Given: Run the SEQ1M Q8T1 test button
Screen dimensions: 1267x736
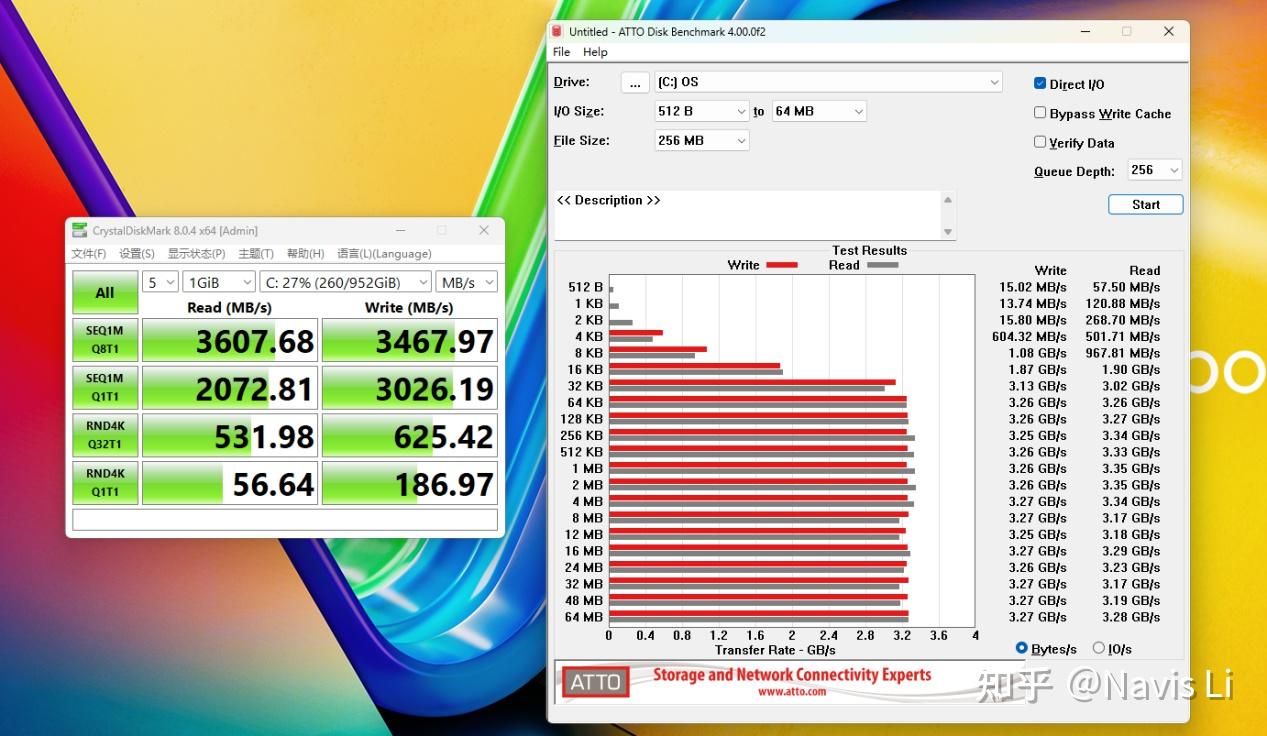Looking at the screenshot, I should (x=105, y=340).
